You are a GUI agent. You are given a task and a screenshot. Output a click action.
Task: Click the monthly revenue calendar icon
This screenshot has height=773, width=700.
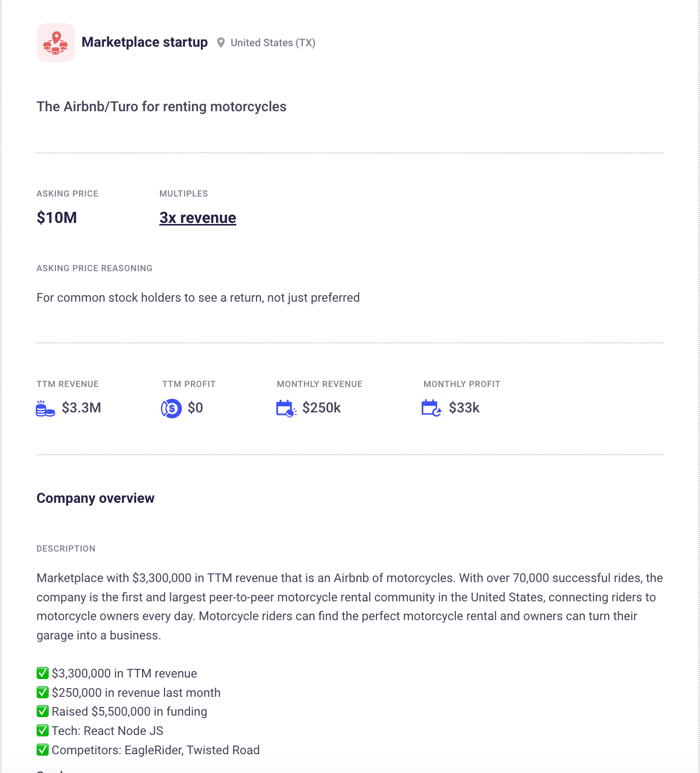tap(286, 408)
